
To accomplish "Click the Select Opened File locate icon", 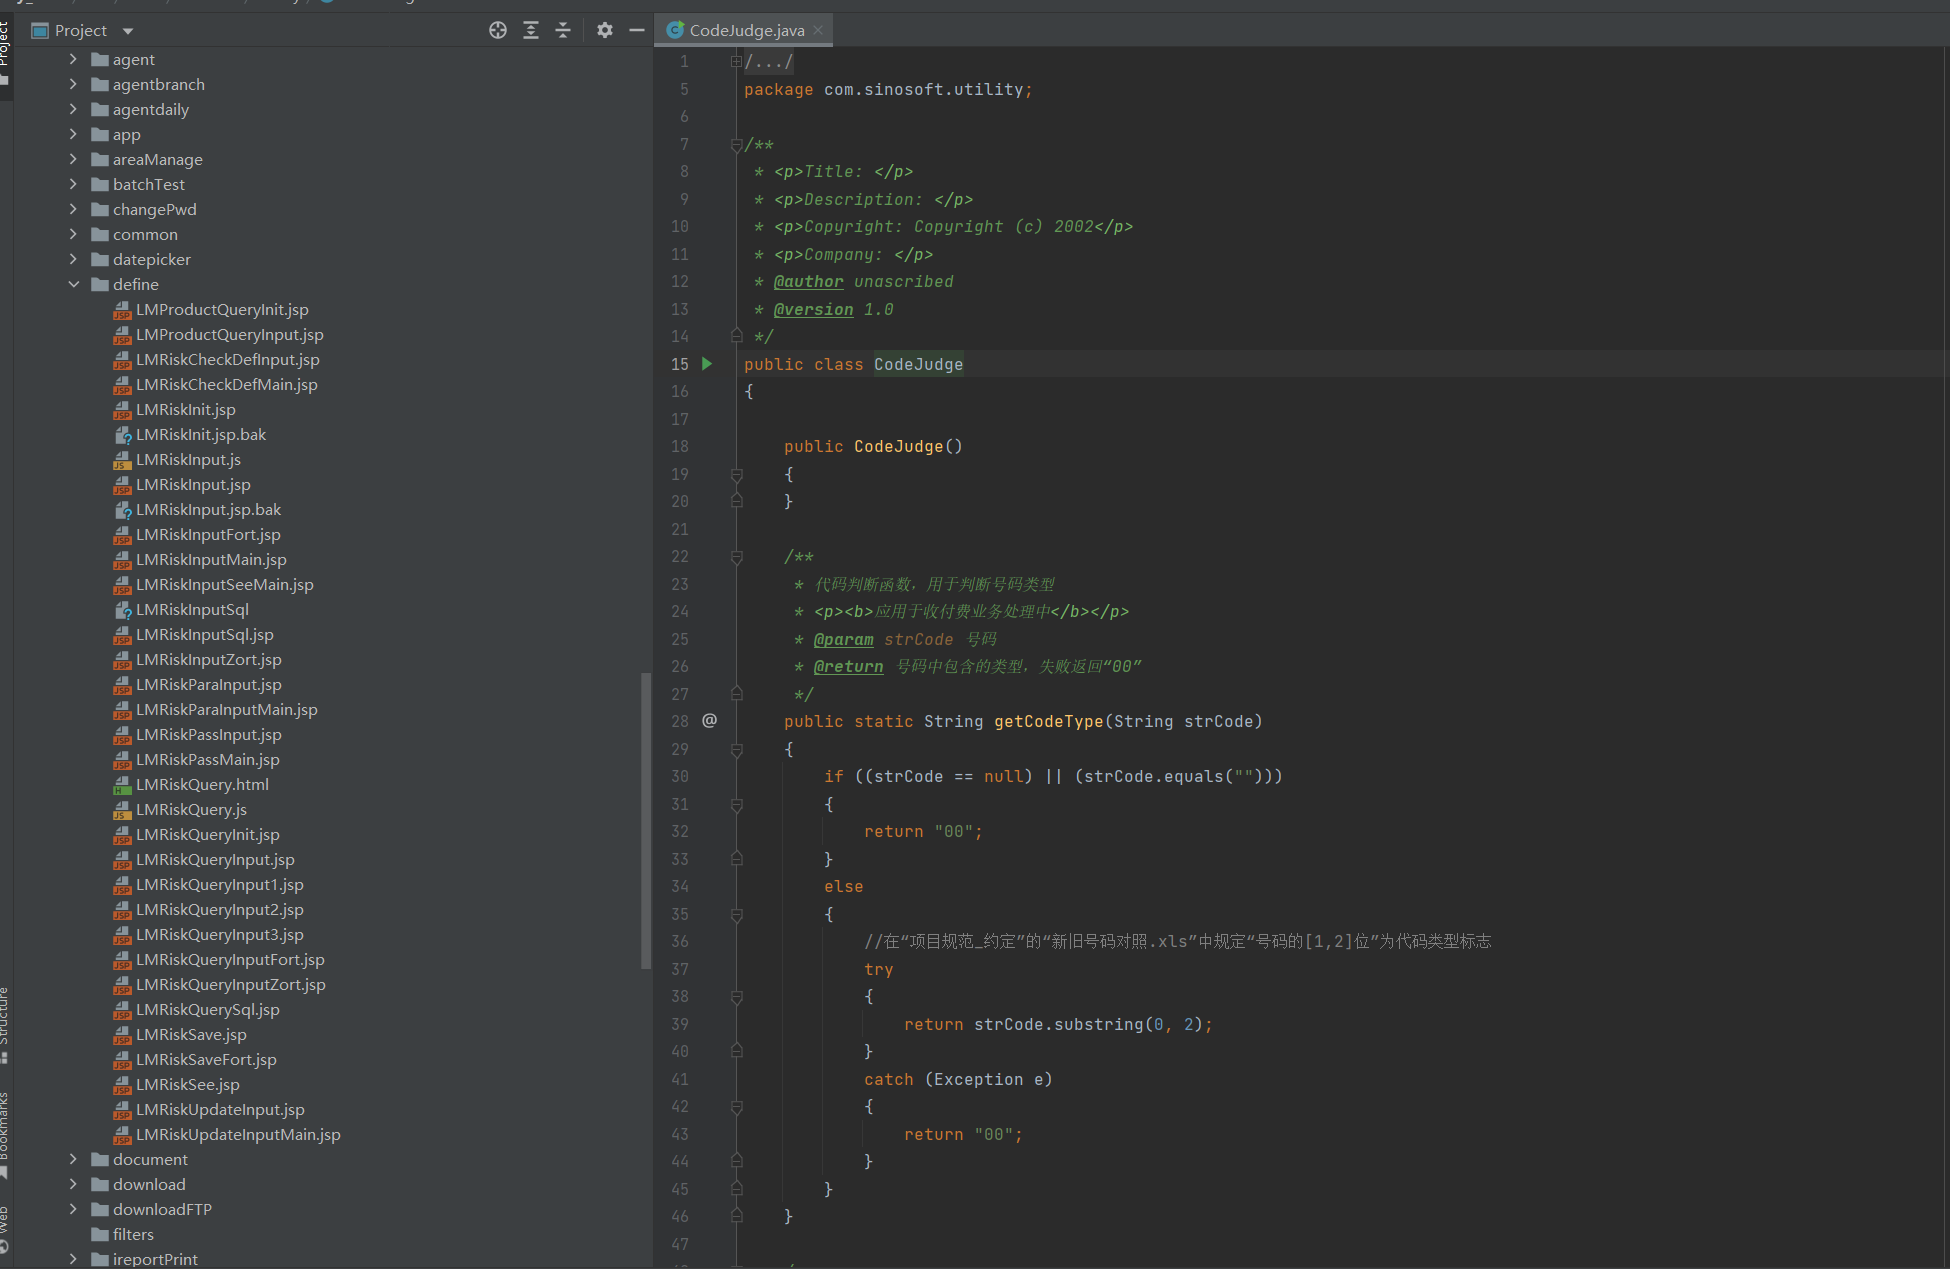I will tap(498, 30).
